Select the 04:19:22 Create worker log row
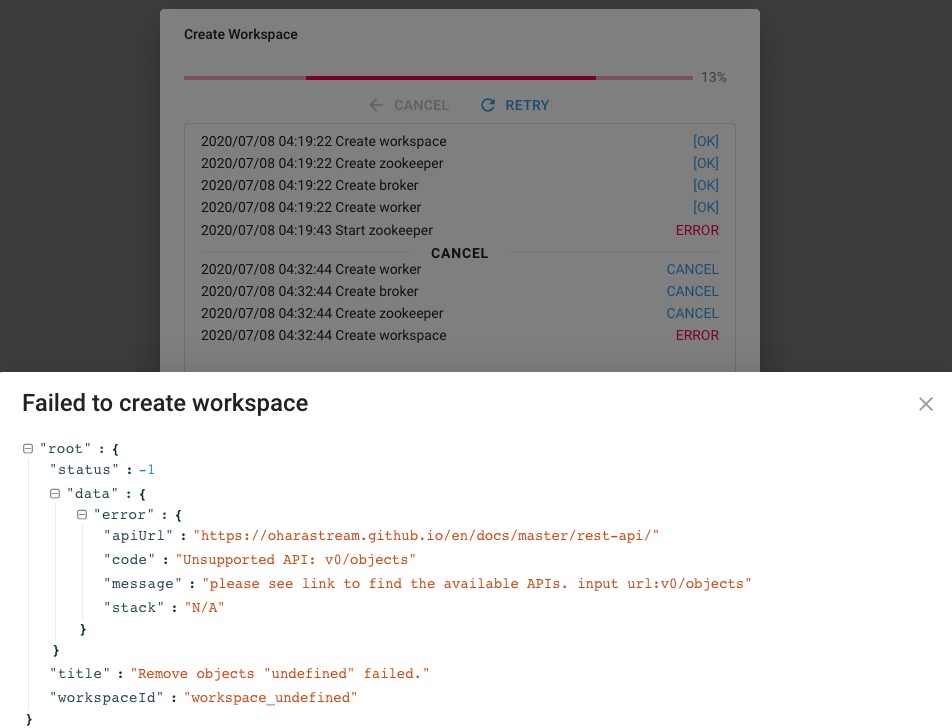 coord(460,207)
